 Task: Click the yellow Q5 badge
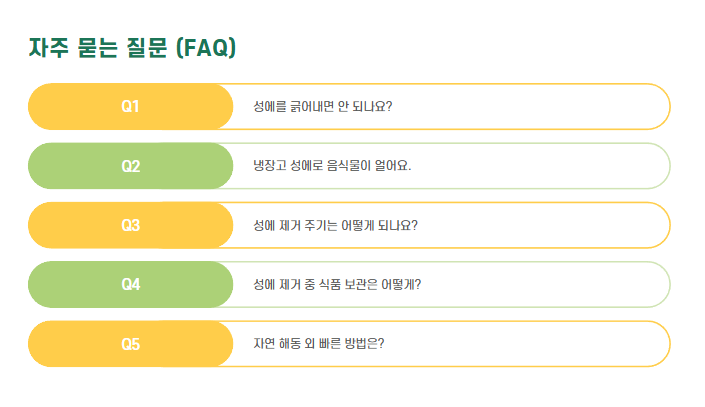point(130,344)
